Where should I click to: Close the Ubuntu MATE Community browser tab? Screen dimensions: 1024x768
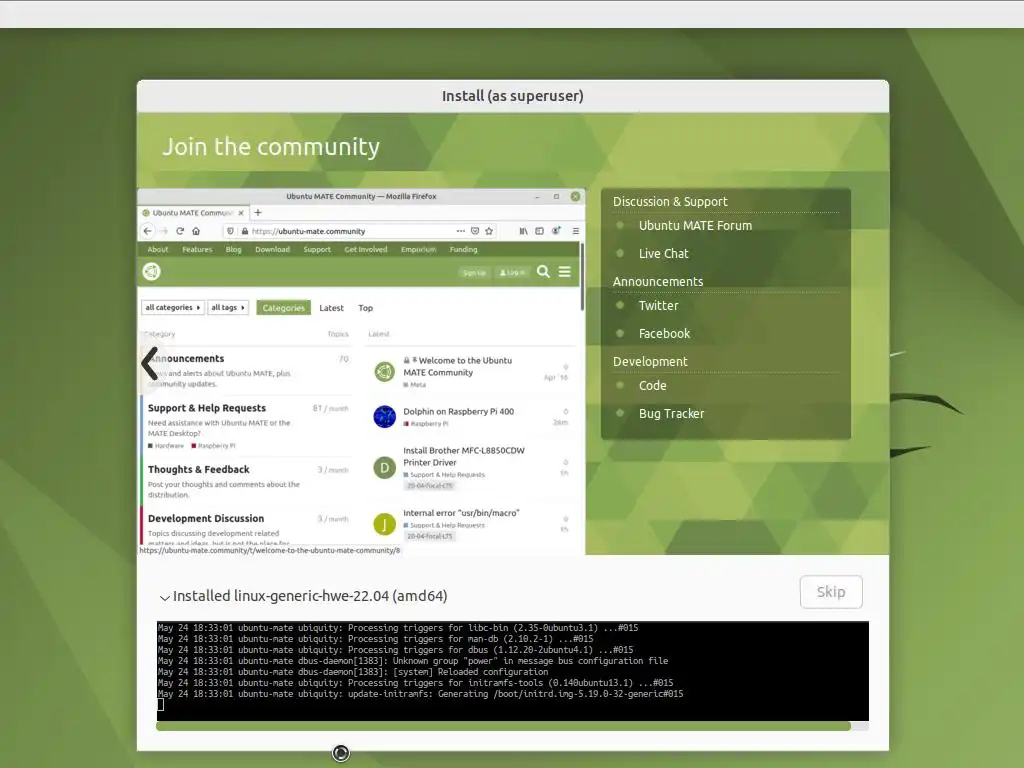pyautogui.click(x=241, y=213)
